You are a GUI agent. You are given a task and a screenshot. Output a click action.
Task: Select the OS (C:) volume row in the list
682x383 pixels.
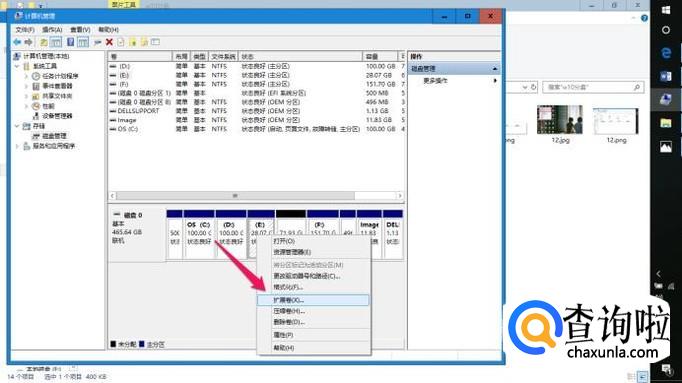click(x=257, y=129)
